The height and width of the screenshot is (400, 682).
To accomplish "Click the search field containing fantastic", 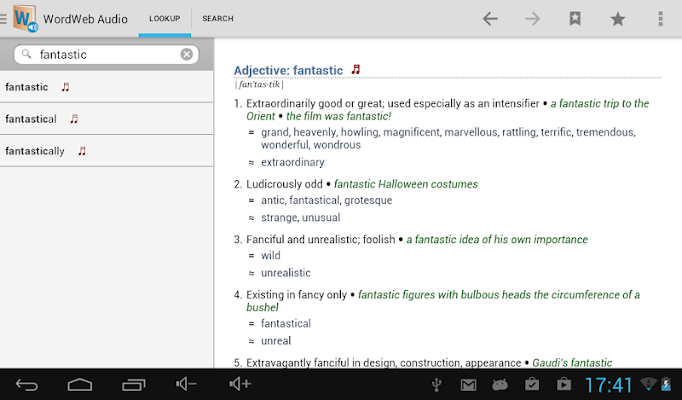I will pyautogui.click(x=107, y=54).
